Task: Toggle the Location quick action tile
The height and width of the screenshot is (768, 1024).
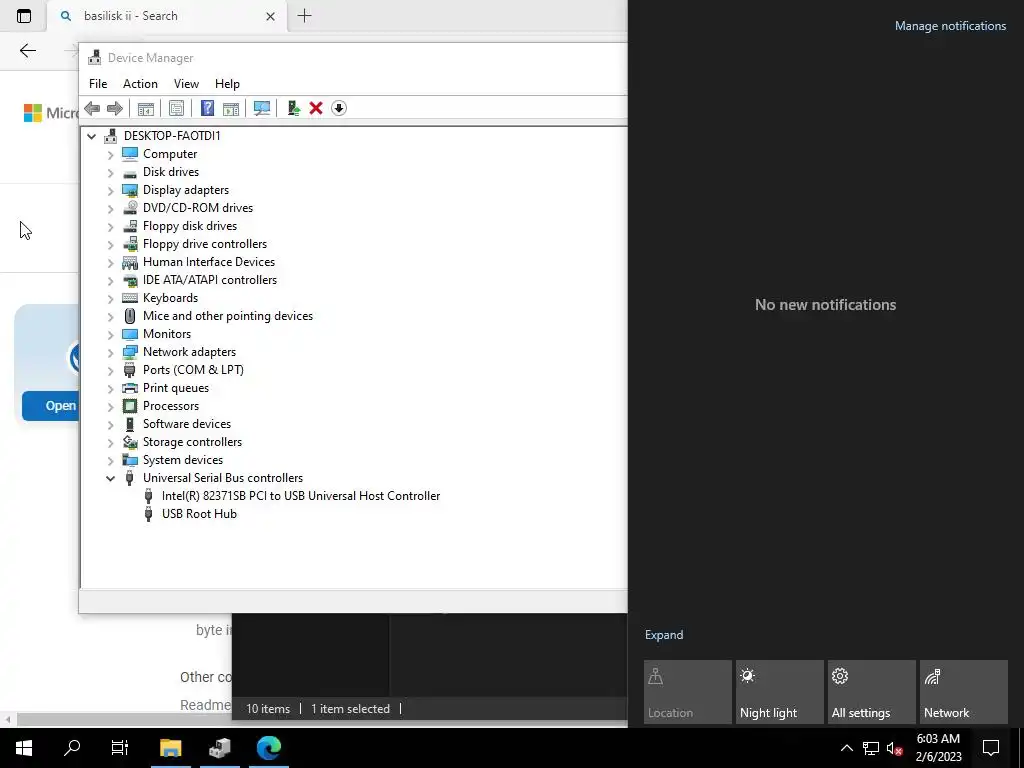Action: tap(688, 692)
